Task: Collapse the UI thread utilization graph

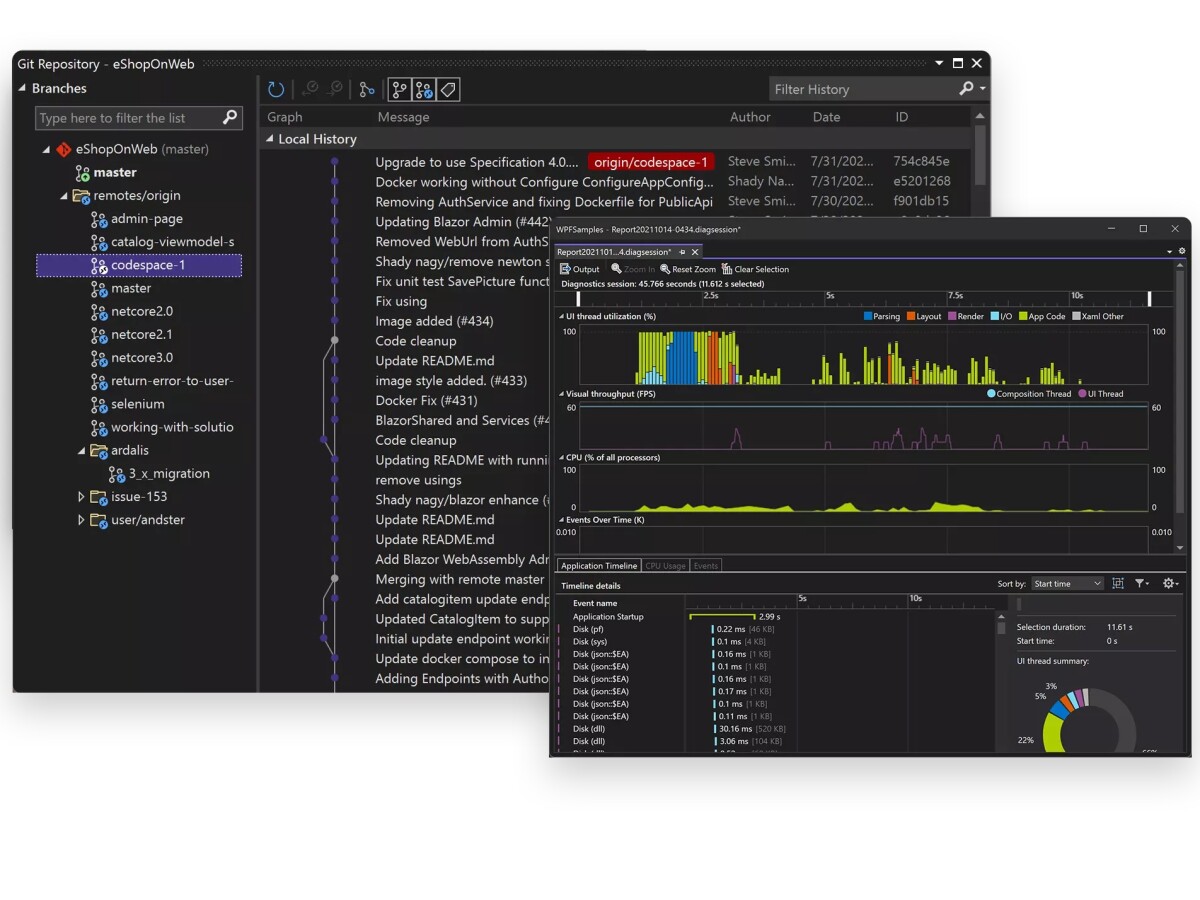Action: pyautogui.click(x=561, y=317)
